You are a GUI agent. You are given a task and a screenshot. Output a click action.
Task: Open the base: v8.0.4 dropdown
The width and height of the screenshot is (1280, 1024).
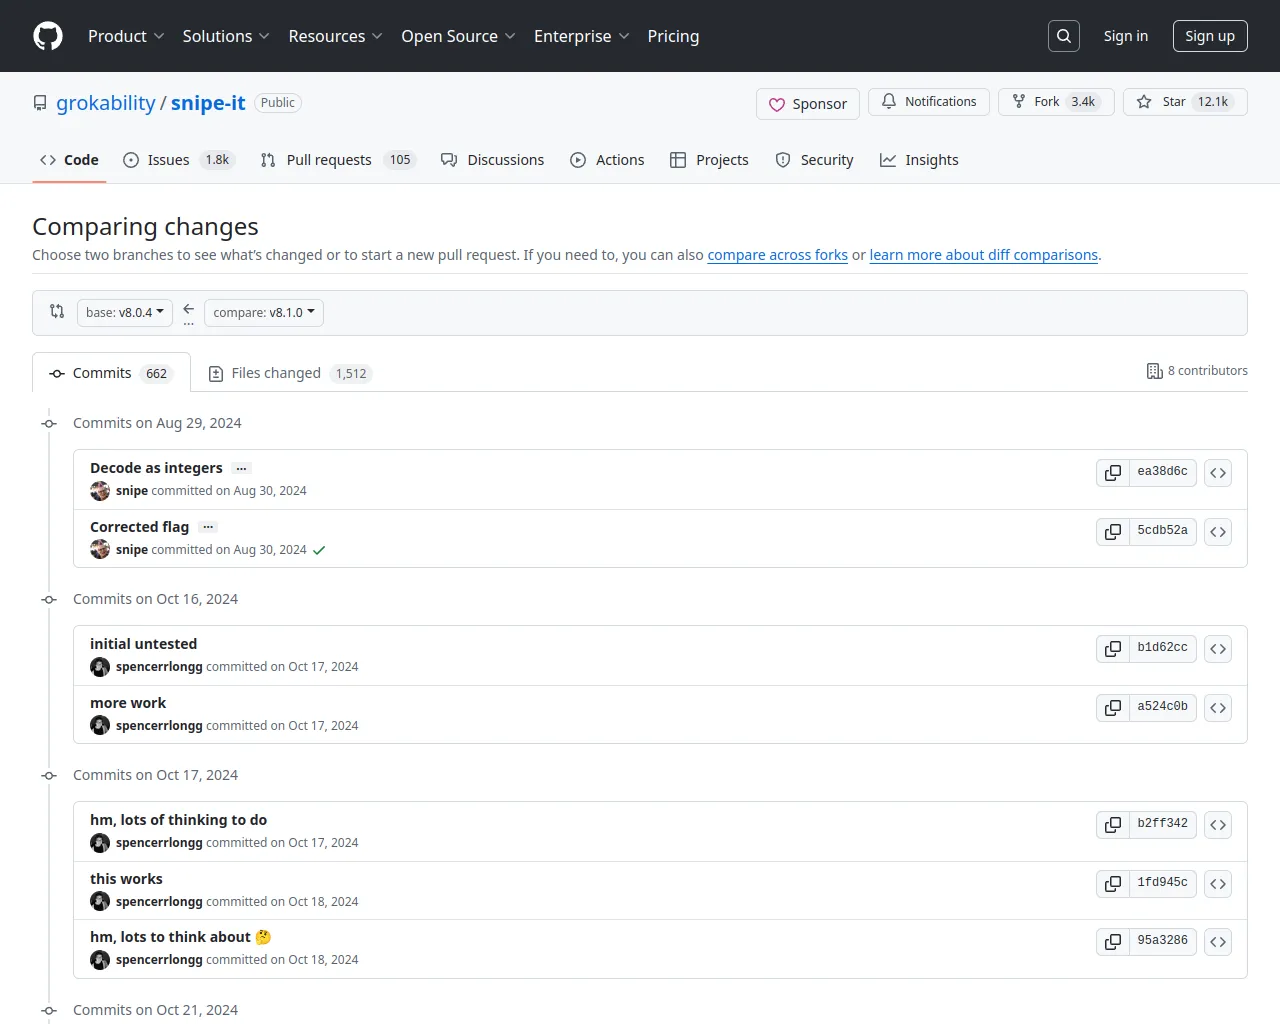(125, 312)
